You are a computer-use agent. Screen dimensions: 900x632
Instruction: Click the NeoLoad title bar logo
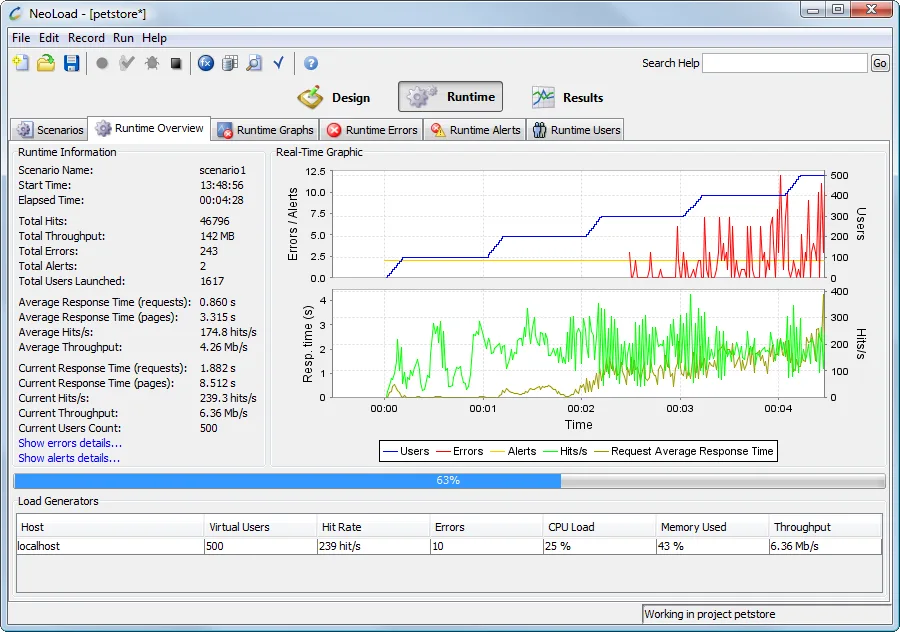pyautogui.click(x=15, y=14)
